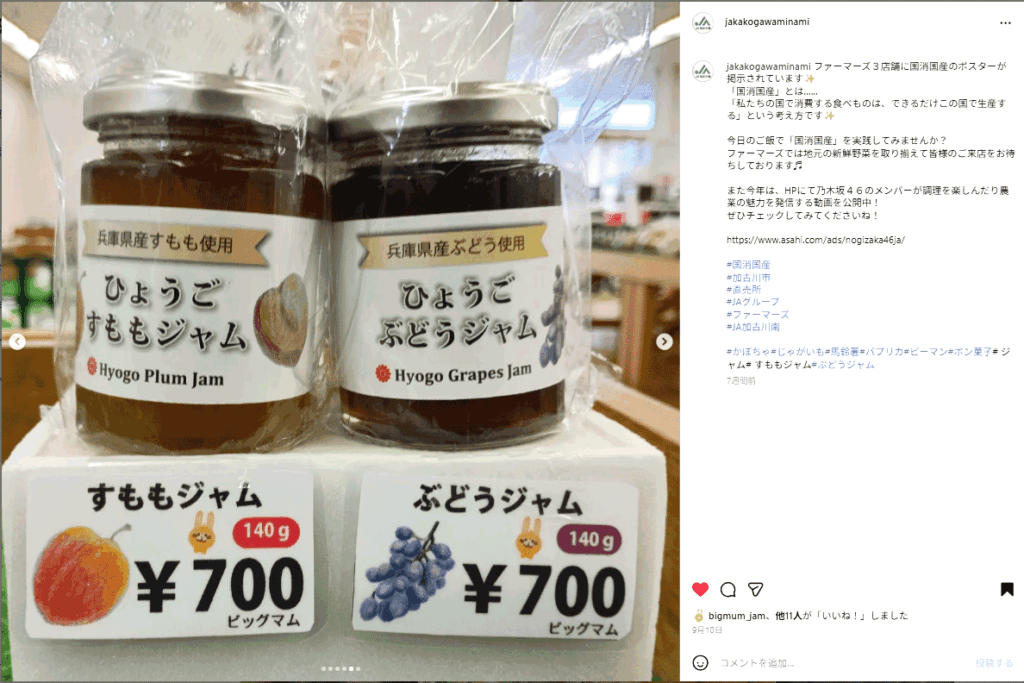1024x683 pixels.
Task: Open the #国消国産 hashtag
Action: [x=748, y=264]
